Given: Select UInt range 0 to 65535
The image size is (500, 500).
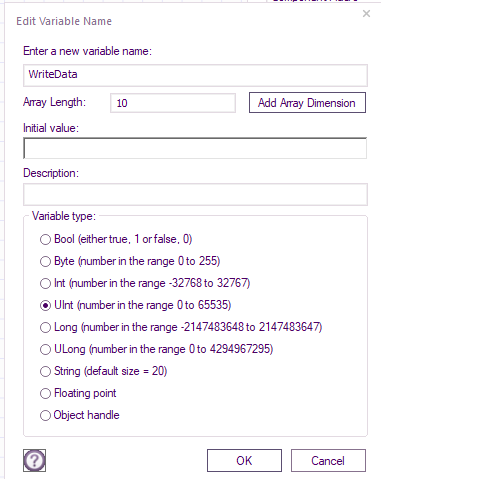Looking at the screenshot, I should click(45, 305).
